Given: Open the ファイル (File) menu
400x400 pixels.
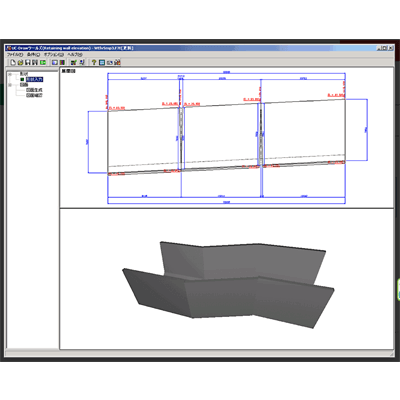Looking at the screenshot, I should 15,54.
